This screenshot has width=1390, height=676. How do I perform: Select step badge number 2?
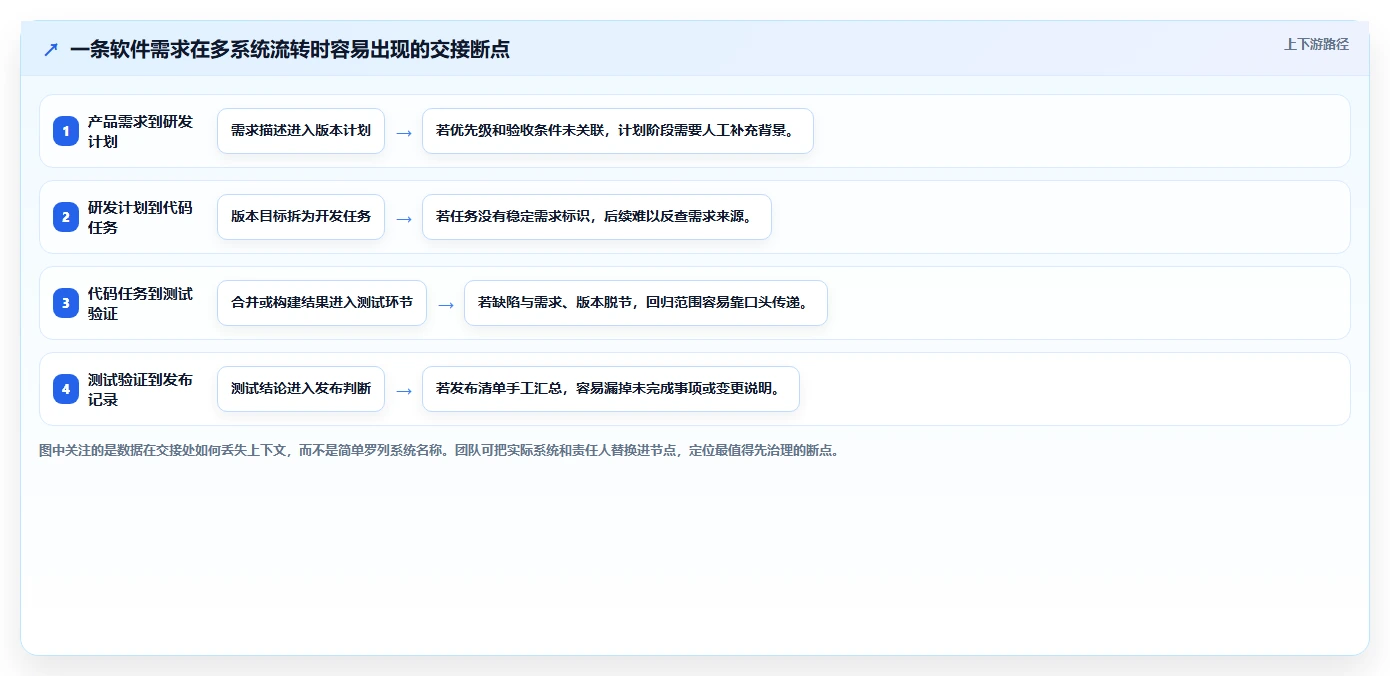(x=66, y=217)
